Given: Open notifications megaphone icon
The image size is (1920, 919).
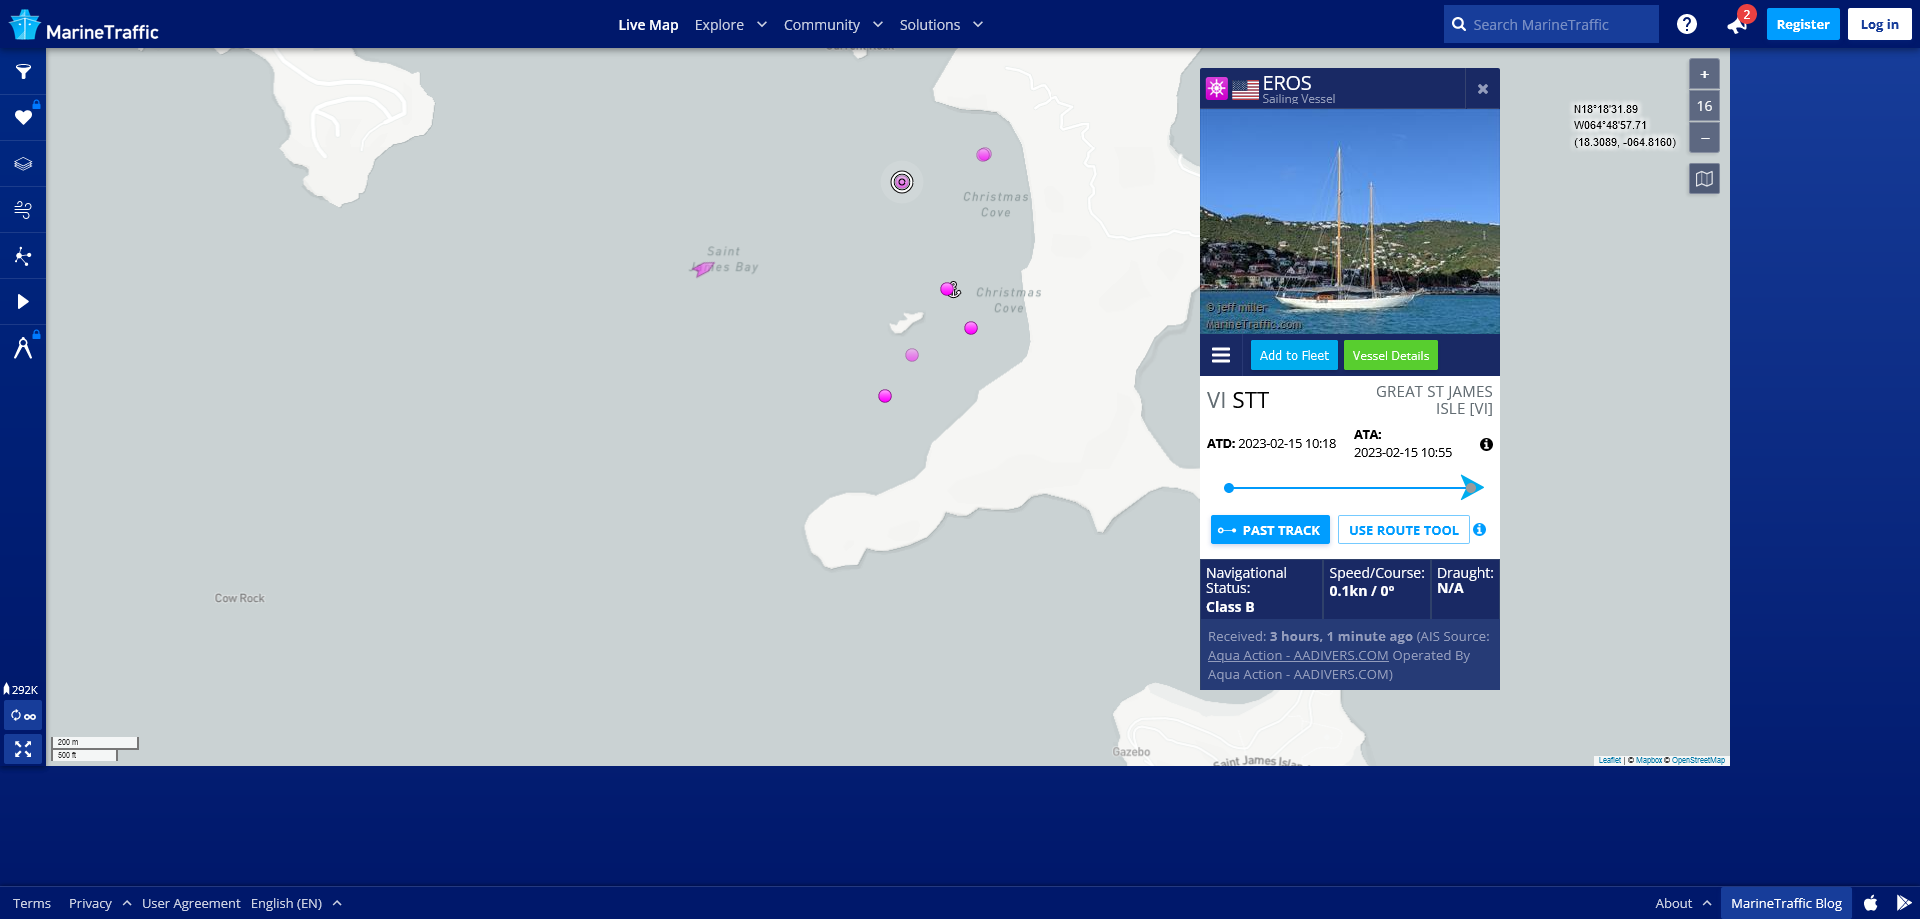Looking at the screenshot, I should (x=1737, y=25).
